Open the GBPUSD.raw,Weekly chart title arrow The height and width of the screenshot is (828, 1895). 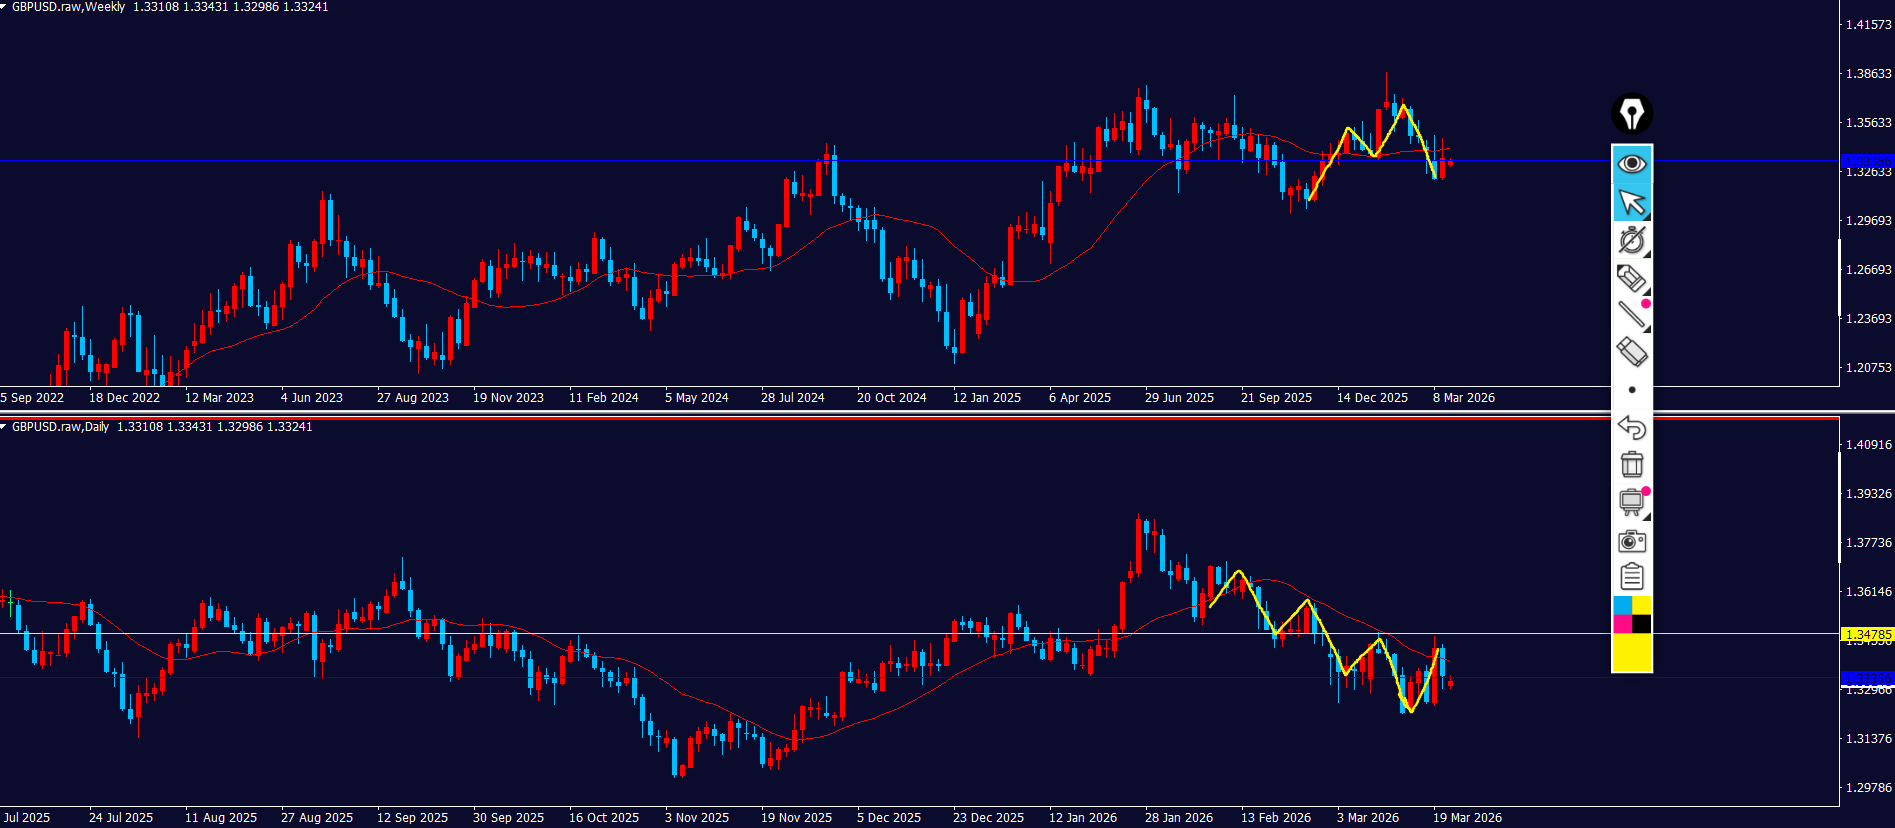[4, 7]
